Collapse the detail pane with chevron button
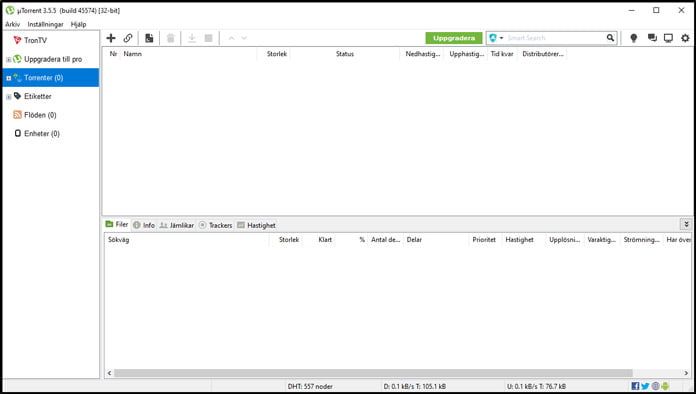The height and width of the screenshot is (394, 696). 686,225
